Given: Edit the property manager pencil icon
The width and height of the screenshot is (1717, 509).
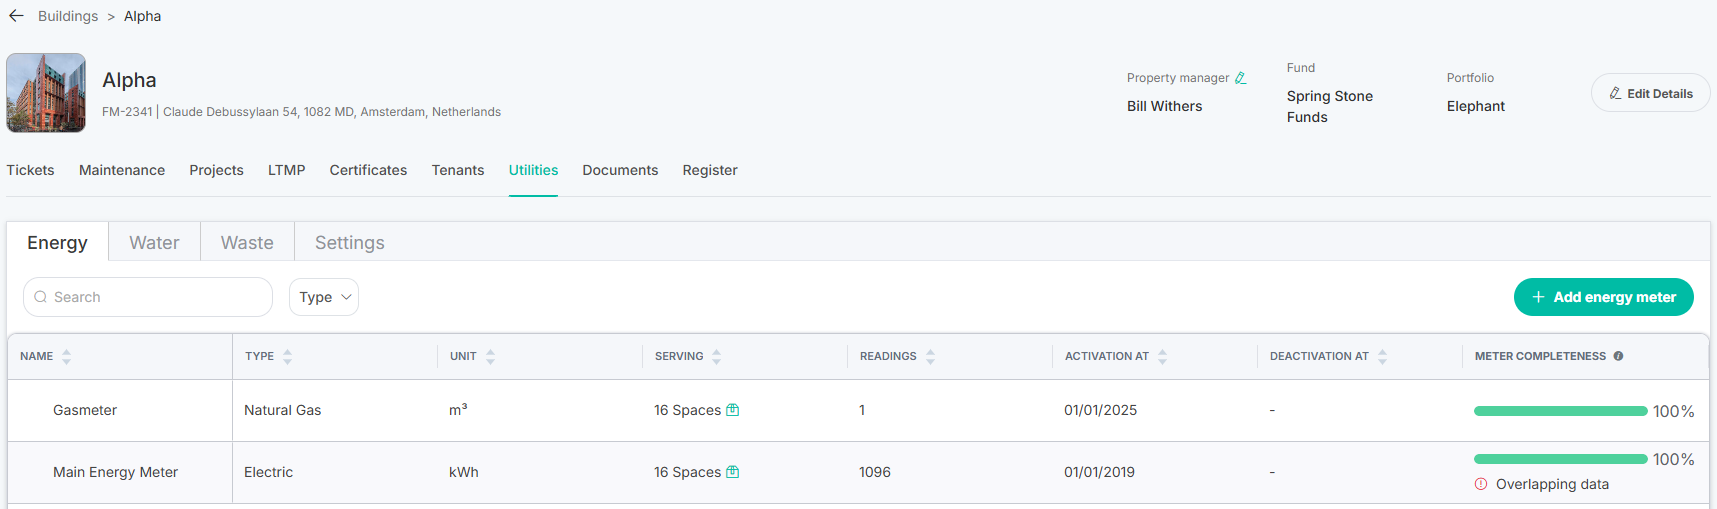Looking at the screenshot, I should click(x=1240, y=78).
